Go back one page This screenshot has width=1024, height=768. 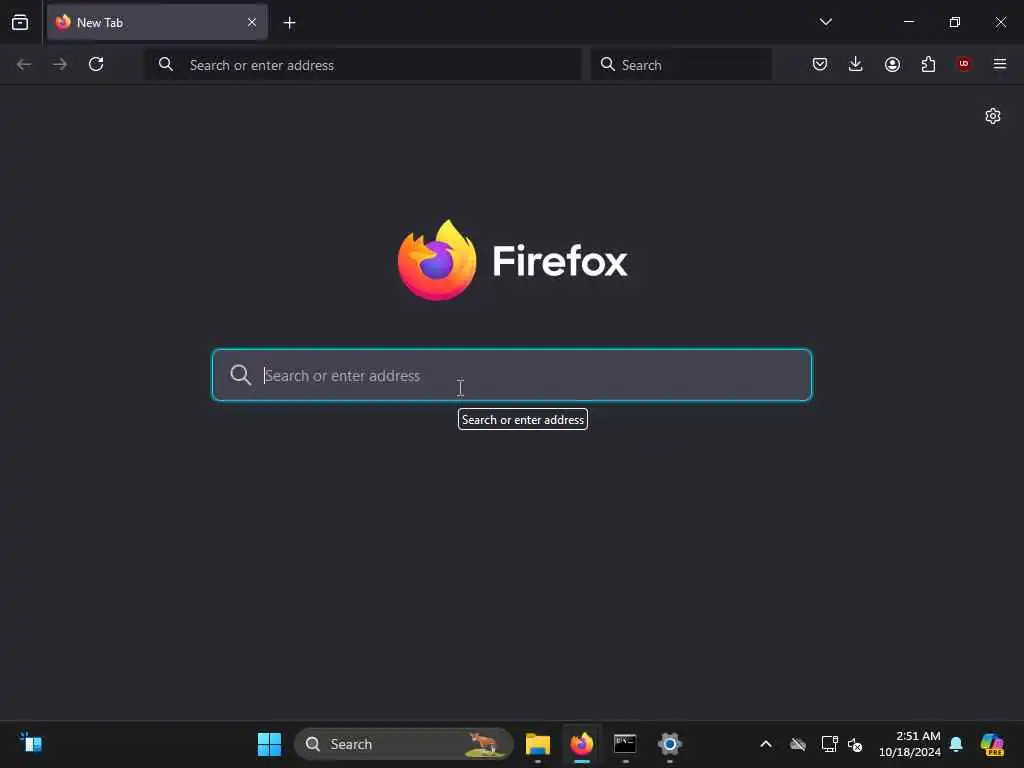pos(24,64)
